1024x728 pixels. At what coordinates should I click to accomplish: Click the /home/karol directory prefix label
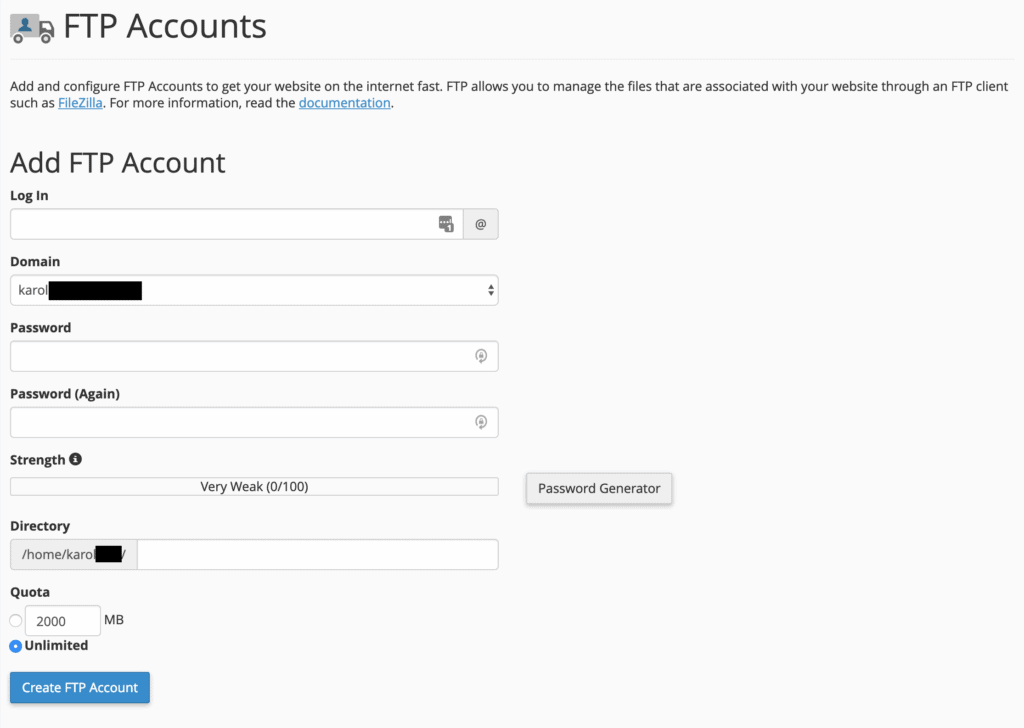point(74,555)
